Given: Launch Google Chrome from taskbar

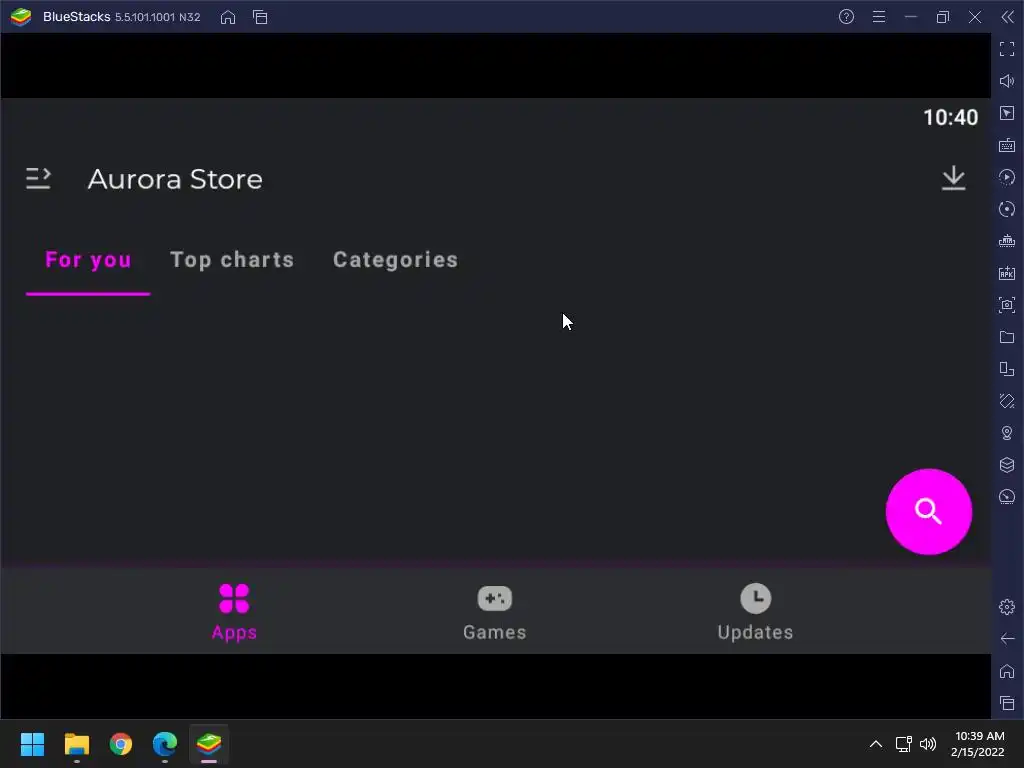Looking at the screenshot, I should tap(121, 744).
